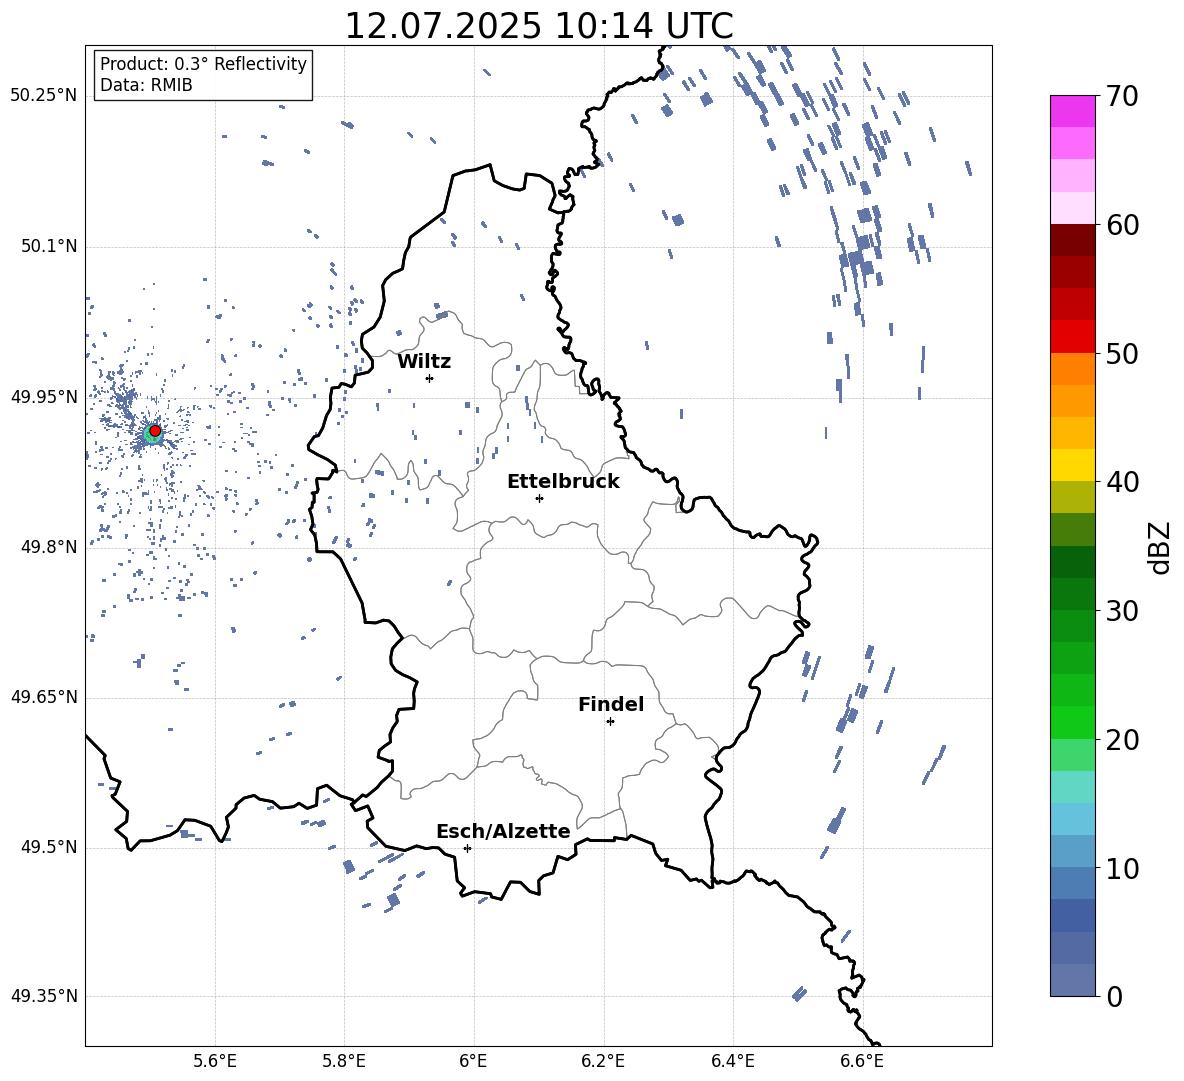This screenshot has height=1081, width=1184.
Task: Click the 49.65°N latitude label
Action: pos(44,697)
